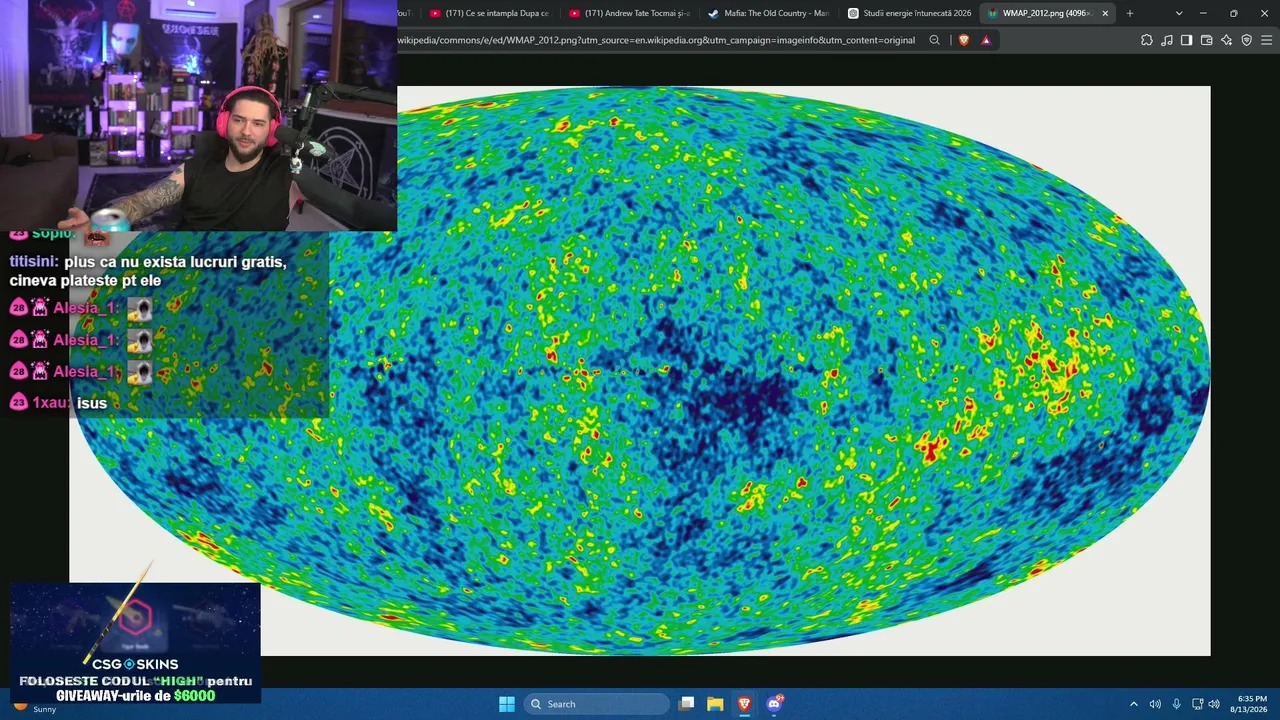This screenshot has width=1280, height=720.
Task: Open Leo AI sparkle icon
Action: tap(1227, 40)
